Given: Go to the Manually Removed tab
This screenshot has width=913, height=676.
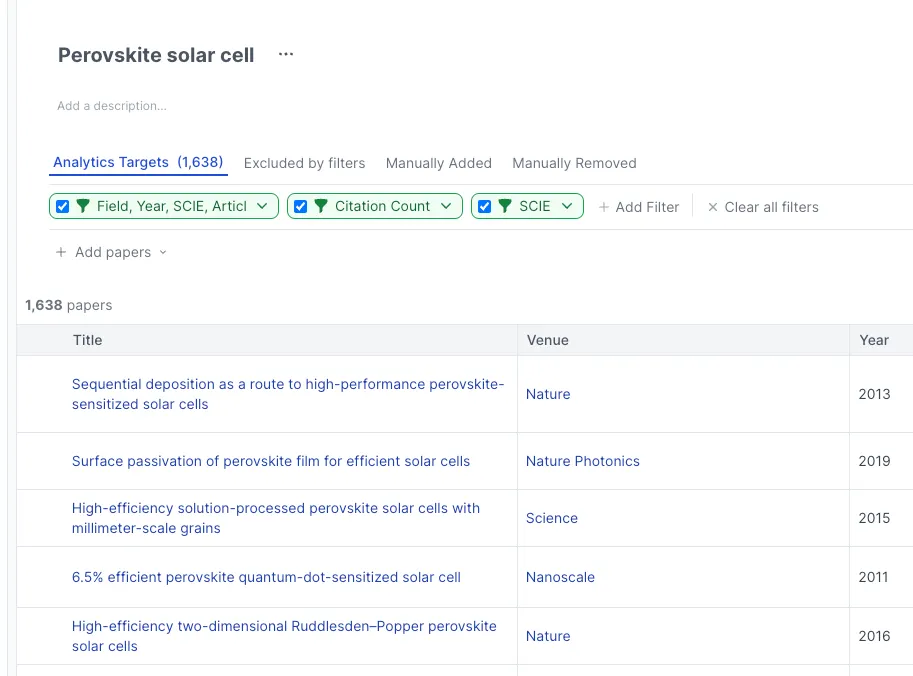Looking at the screenshot, I should [x=574, y=163].
